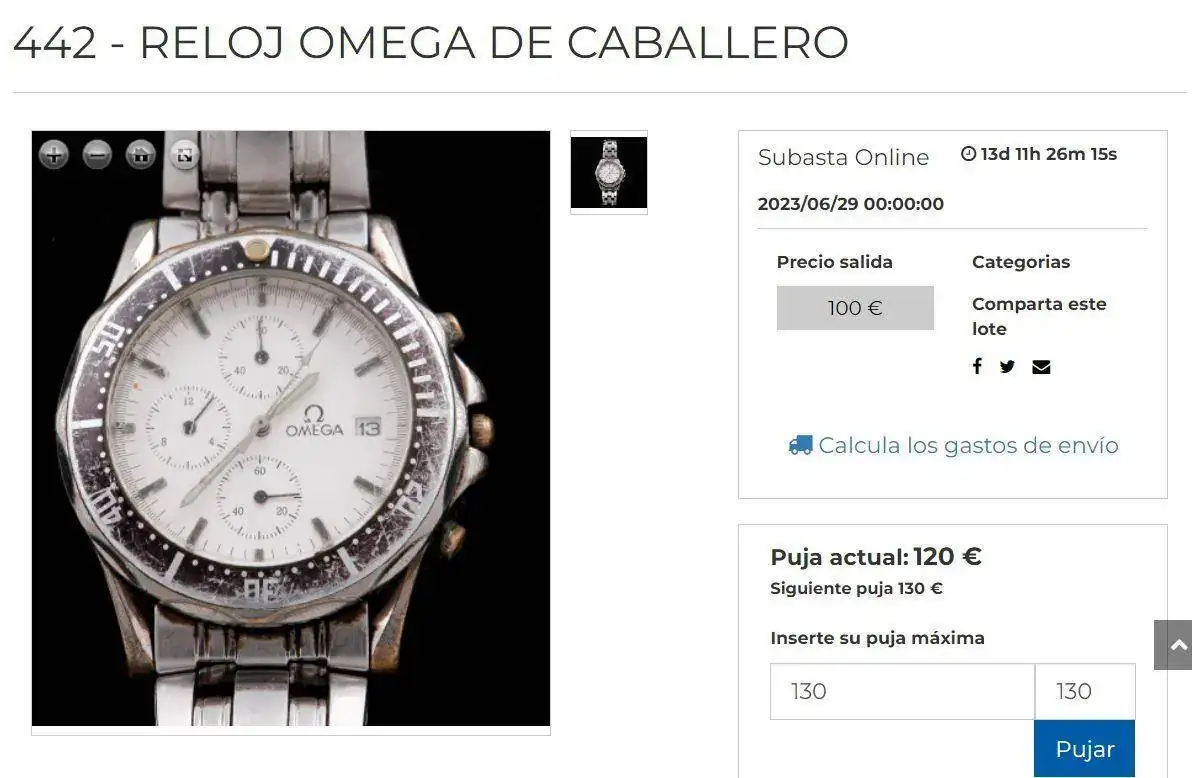Click the Pujar bid button
This screenshot has width=1192, height=778.
pyautogui.click(x=1084, y=748)
